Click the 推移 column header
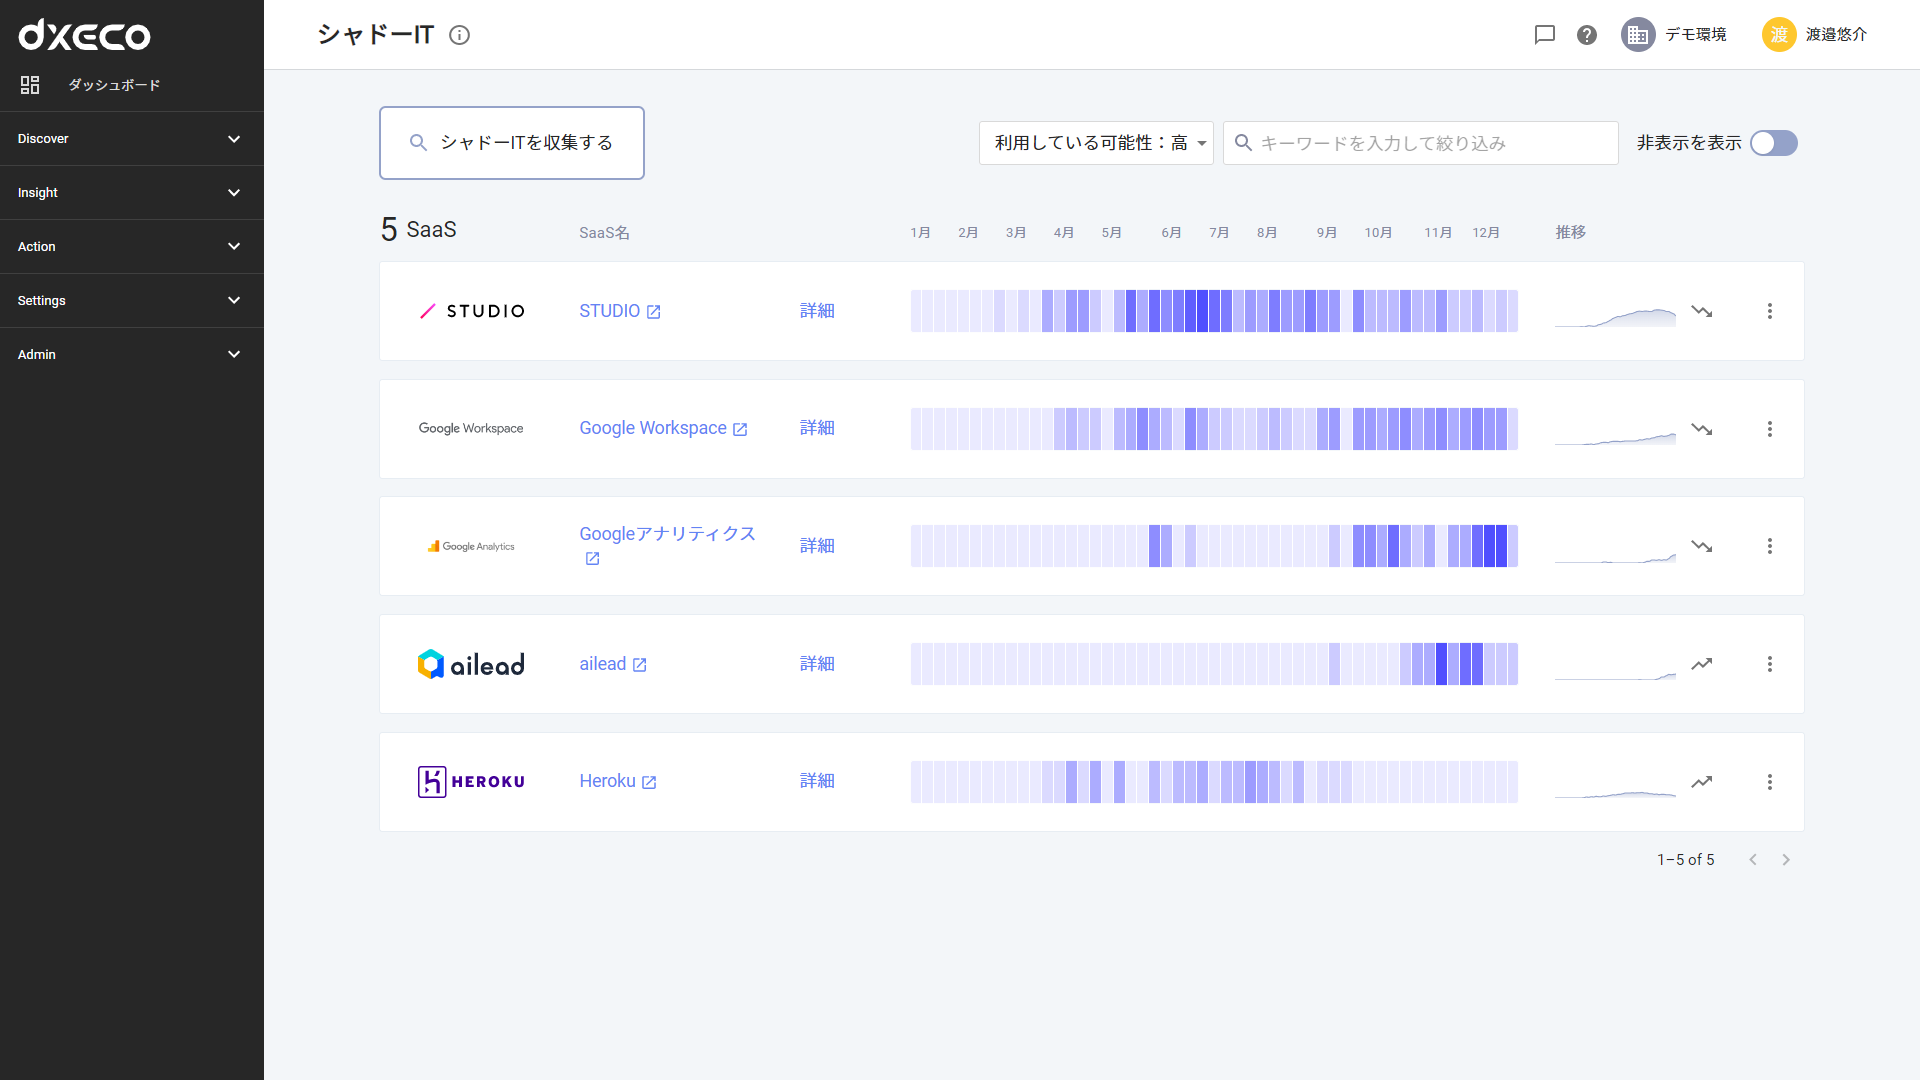Image resolution: width=1920 pixels, height=1080 pixels. pyautogui.click(x=1570, y=232)
